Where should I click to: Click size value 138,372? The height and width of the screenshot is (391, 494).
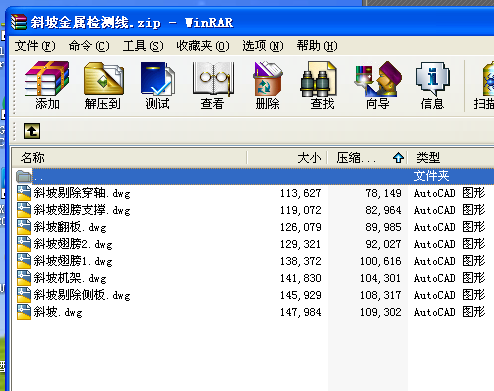tap(301, 261)
